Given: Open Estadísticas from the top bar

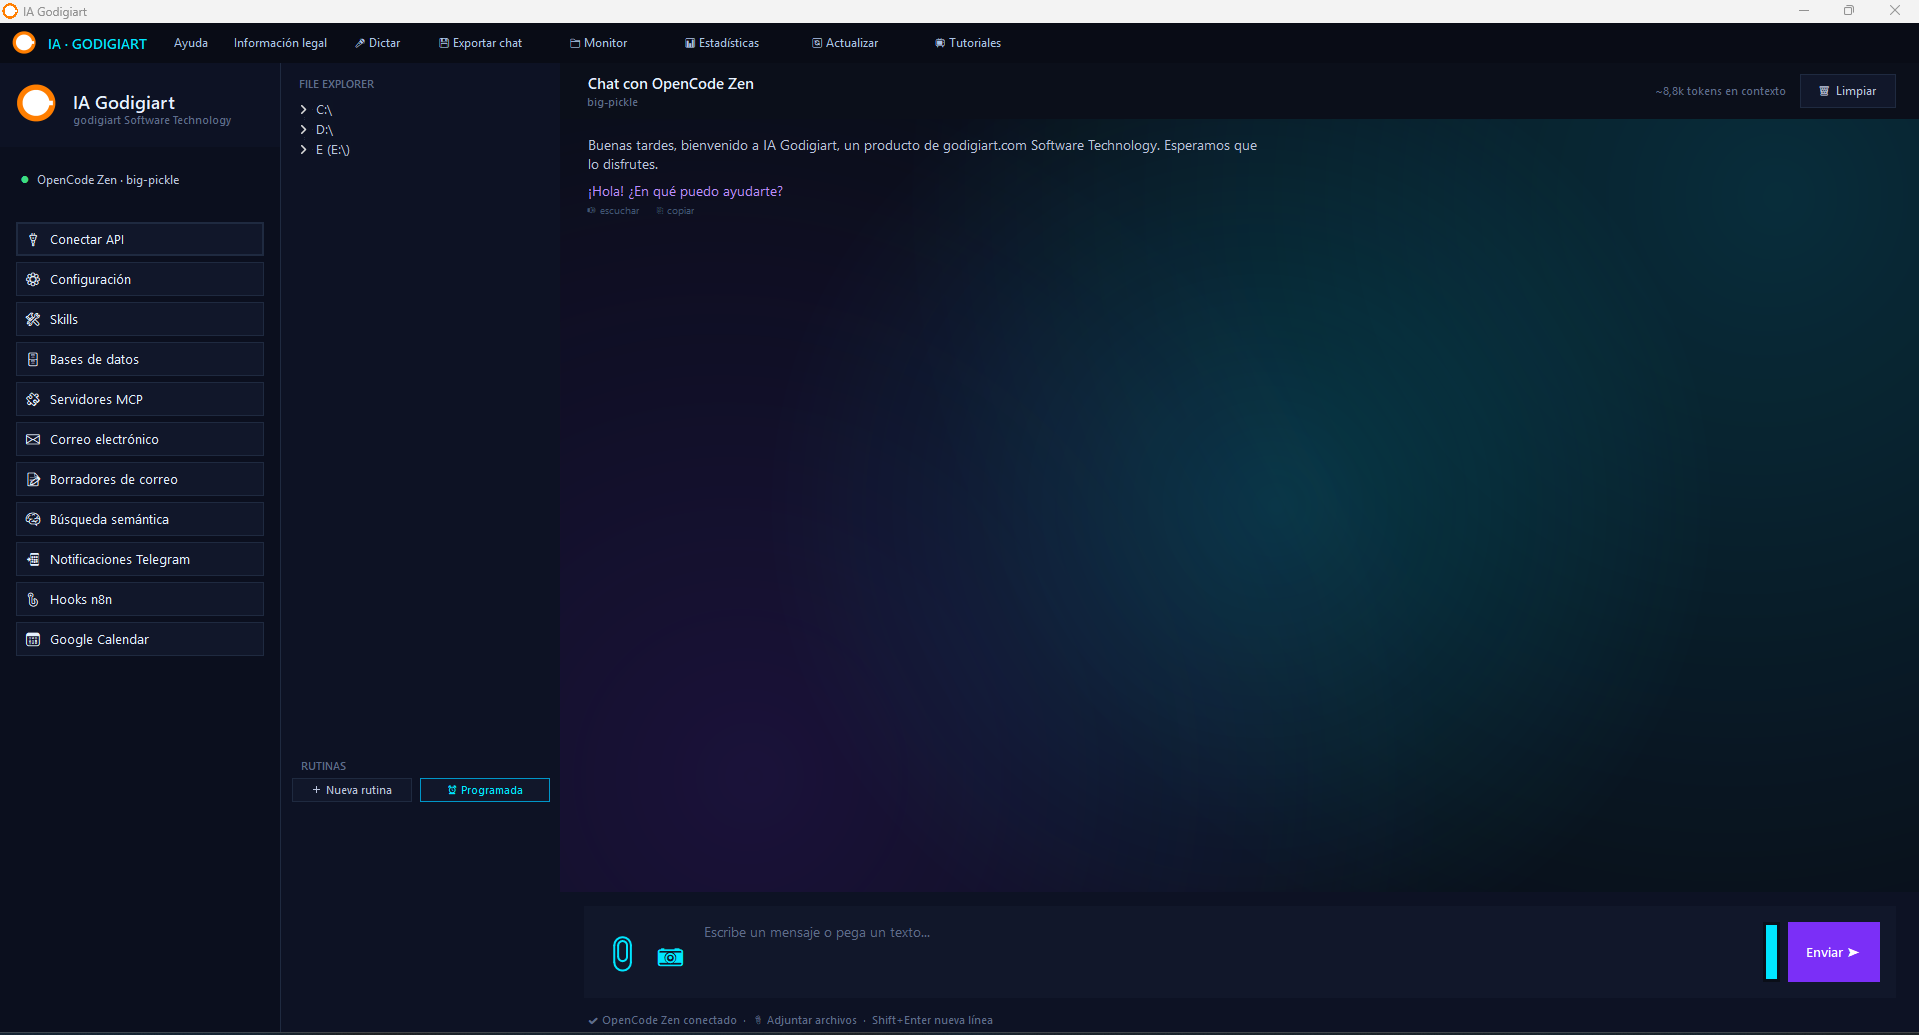Looking at the screenshot, I should click(722, 43).
